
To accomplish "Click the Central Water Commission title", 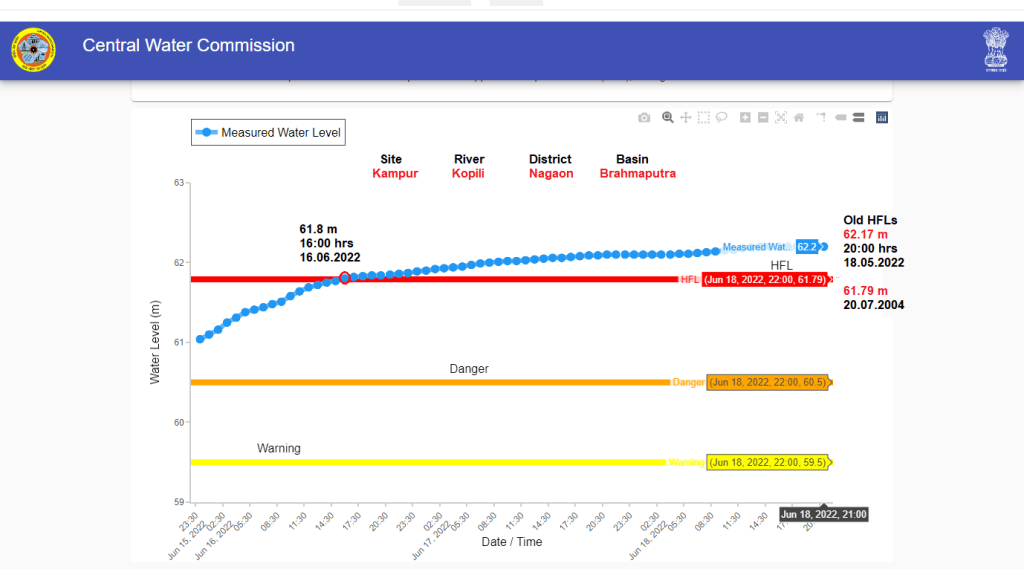I will click(x=188, y=46).
